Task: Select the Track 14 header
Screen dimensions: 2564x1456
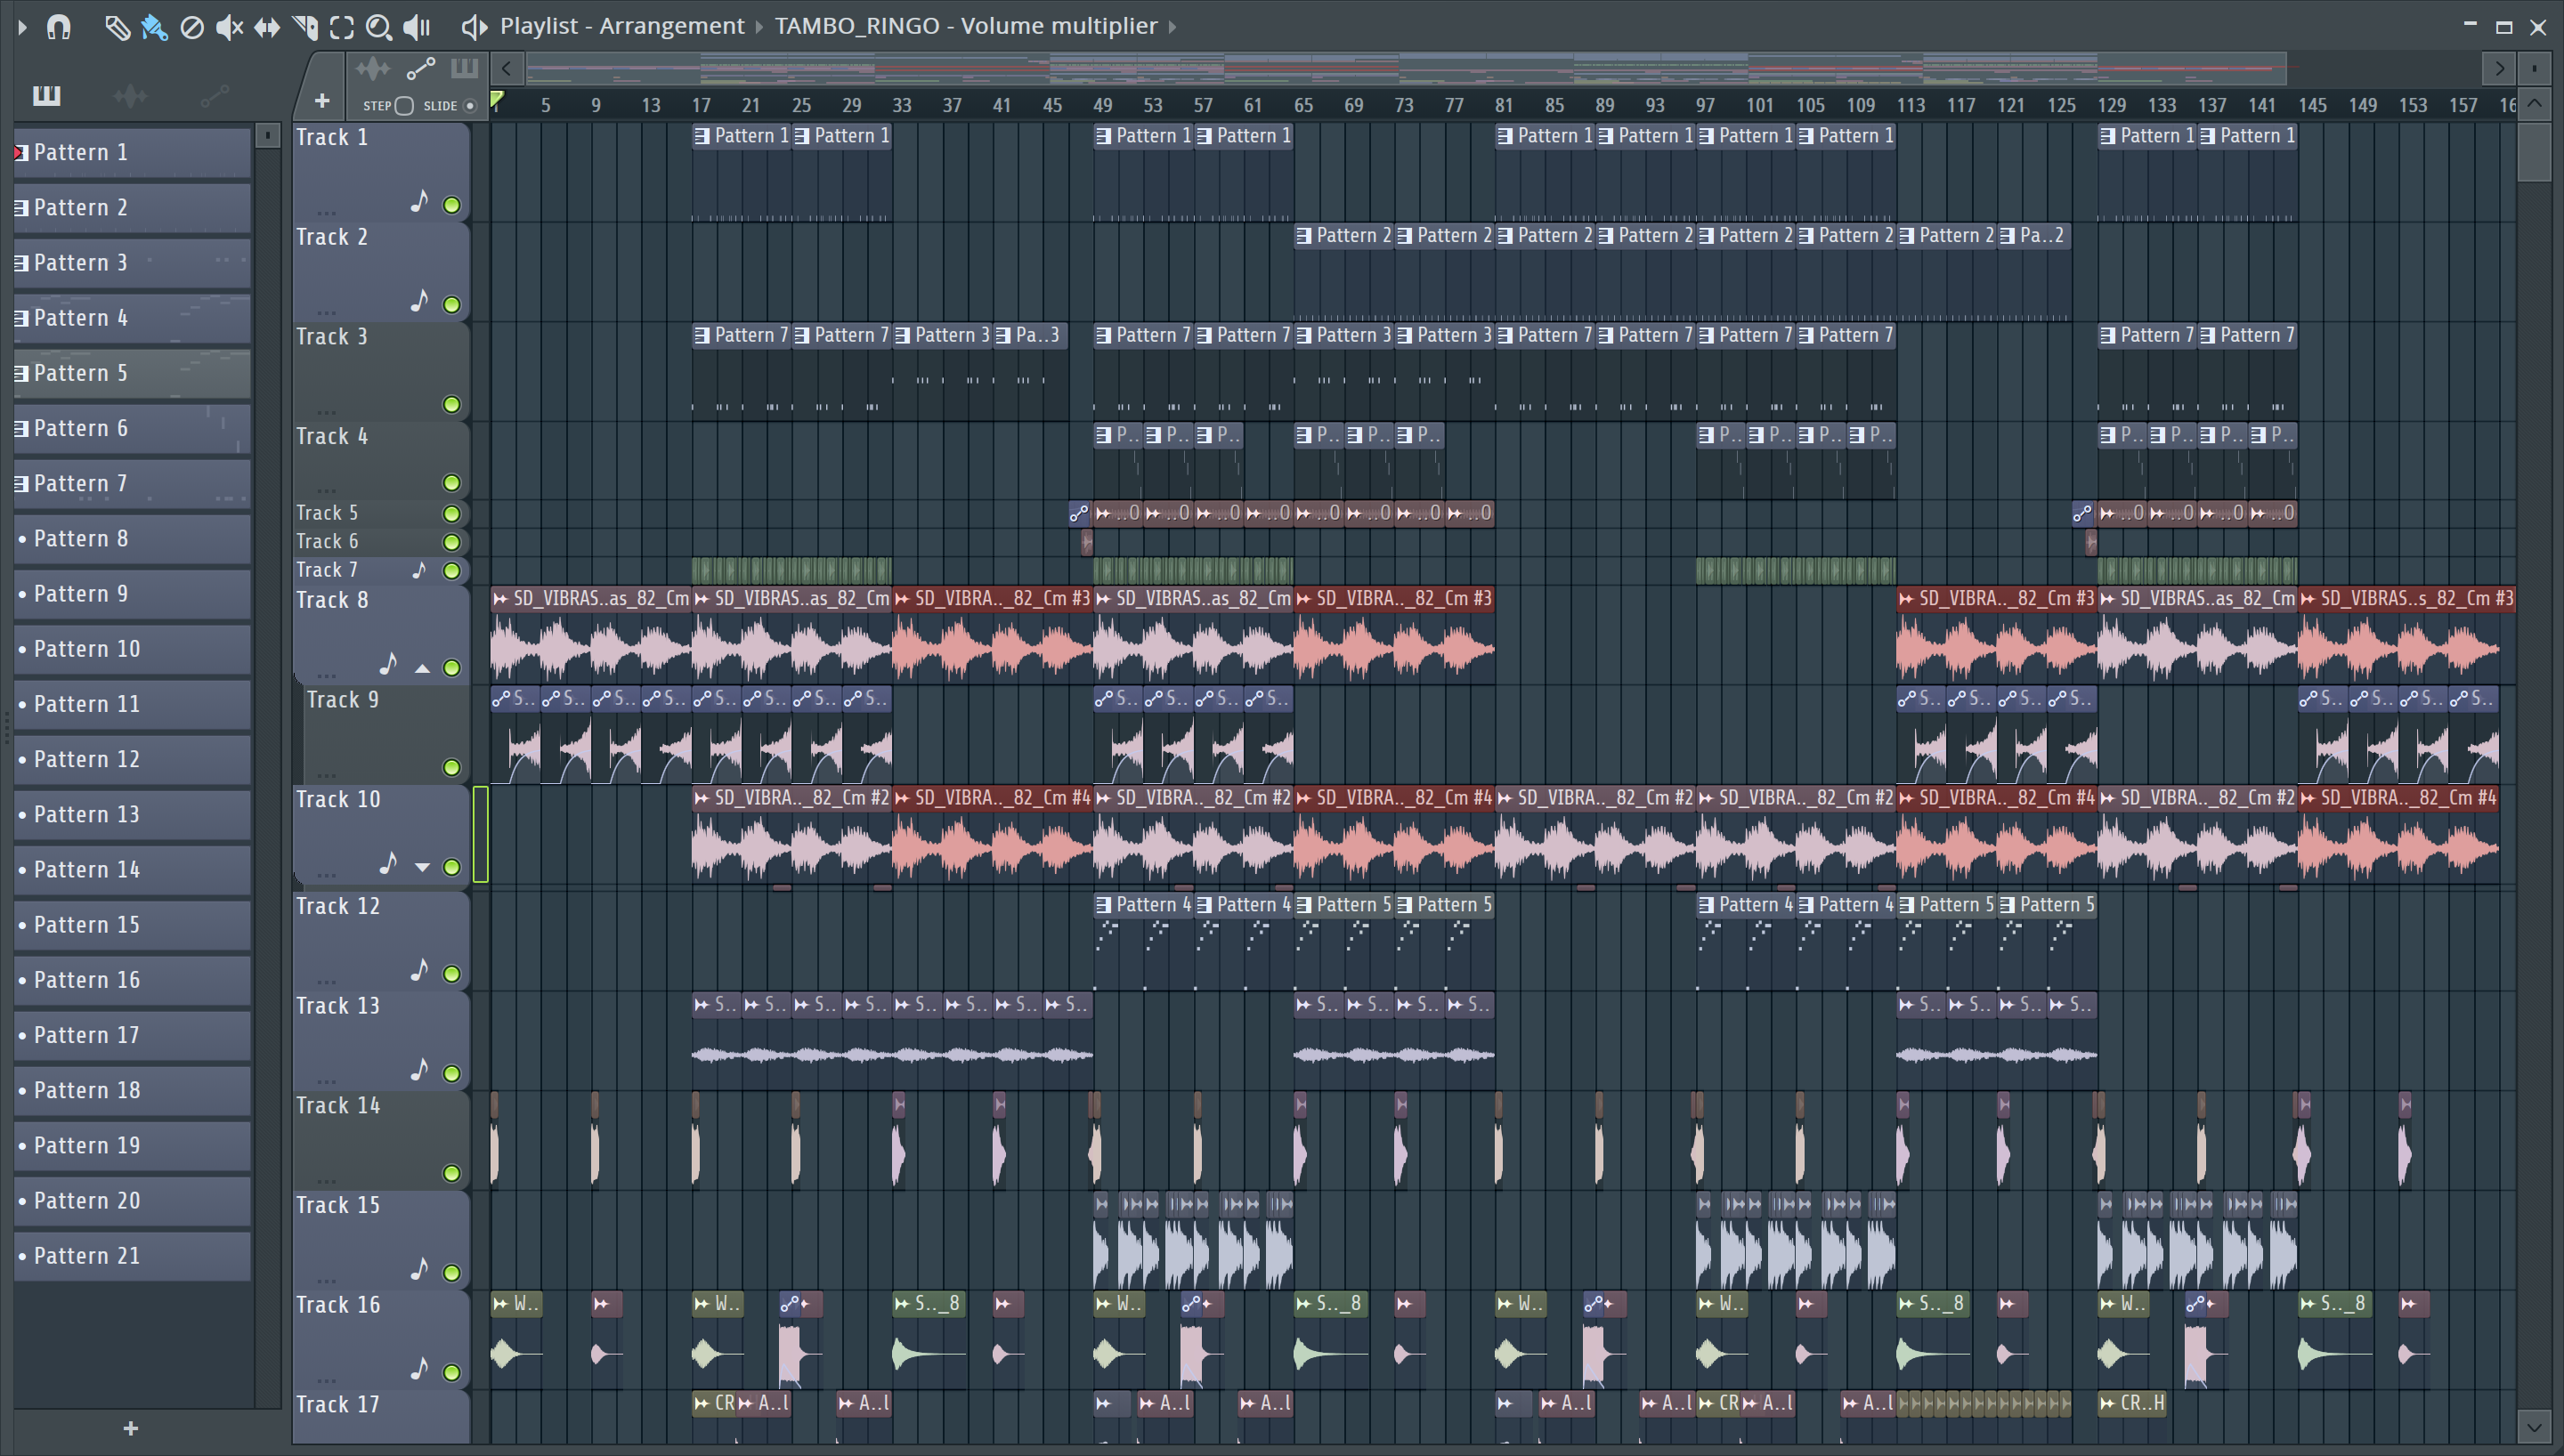Action: pos(380,1140)
